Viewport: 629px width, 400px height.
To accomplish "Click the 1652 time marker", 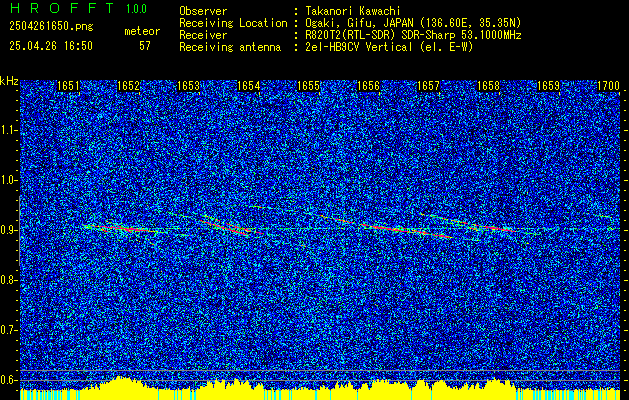I will click(128, 86).
